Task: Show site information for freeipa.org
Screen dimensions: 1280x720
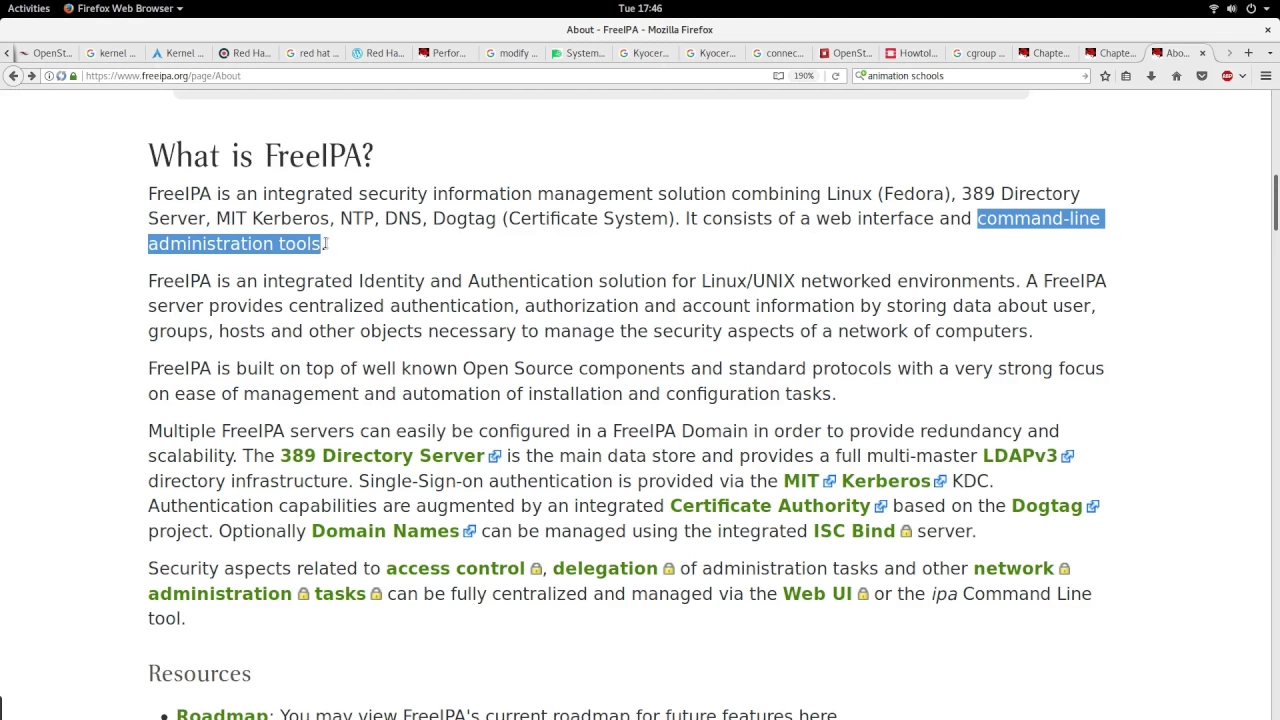Action: (49, 76)
